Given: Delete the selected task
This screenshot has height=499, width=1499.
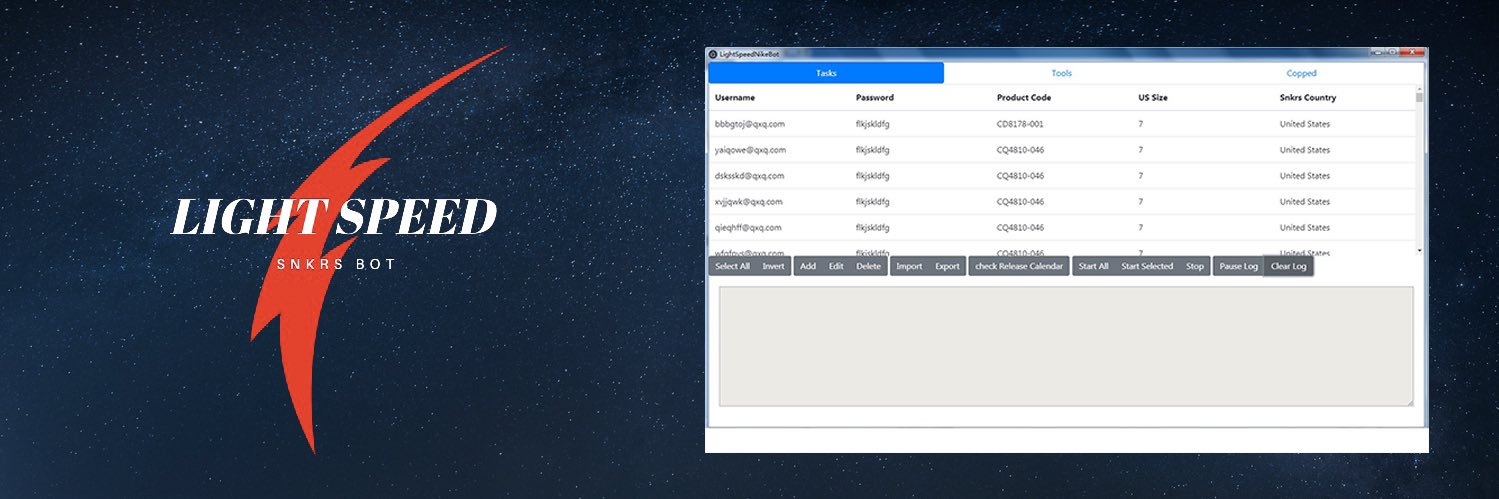Looking at the screenshot, I should [869, 266].
